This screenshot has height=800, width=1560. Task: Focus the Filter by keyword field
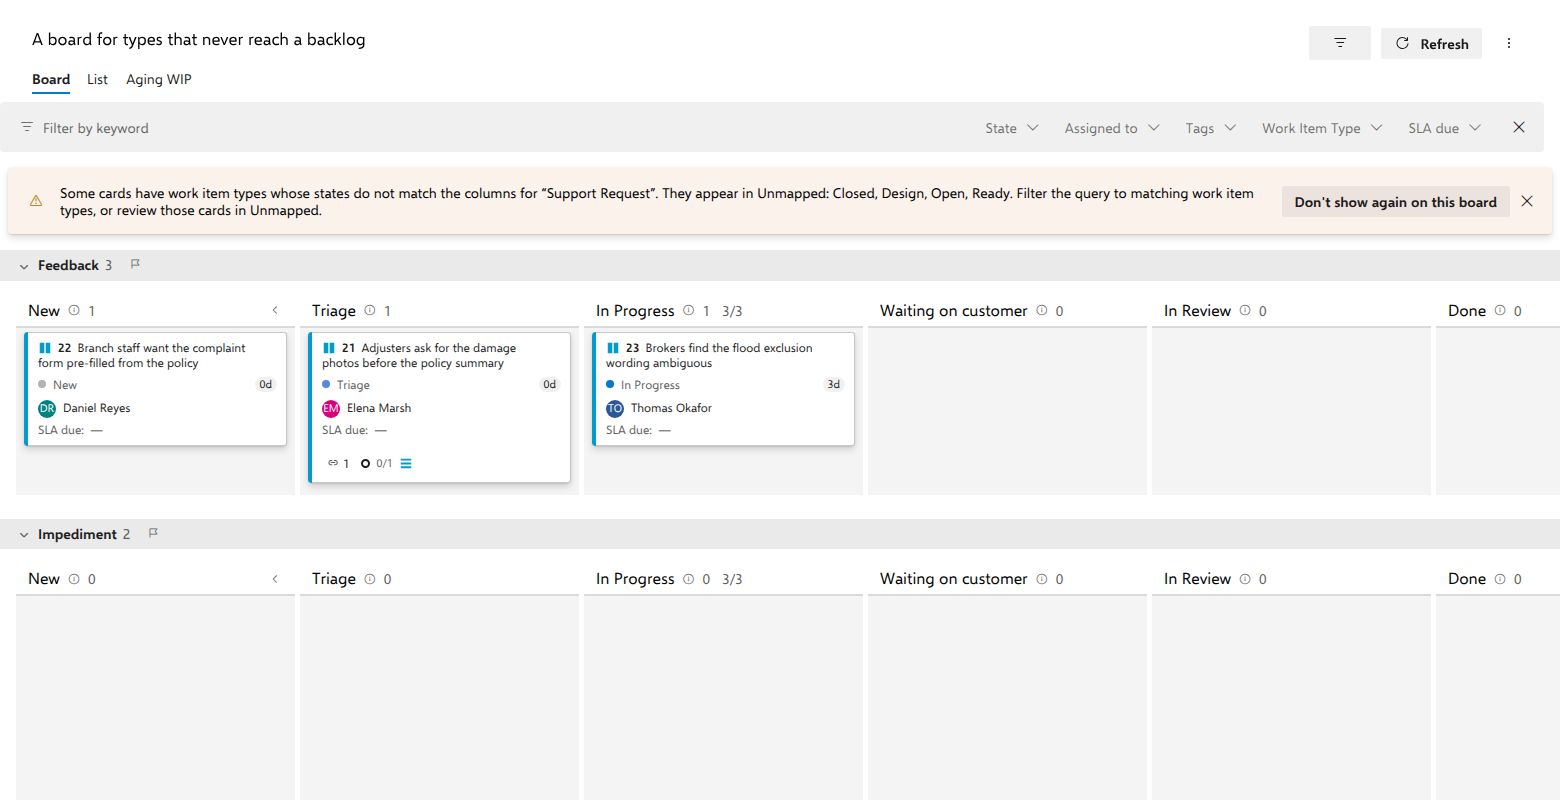point(490,128)
